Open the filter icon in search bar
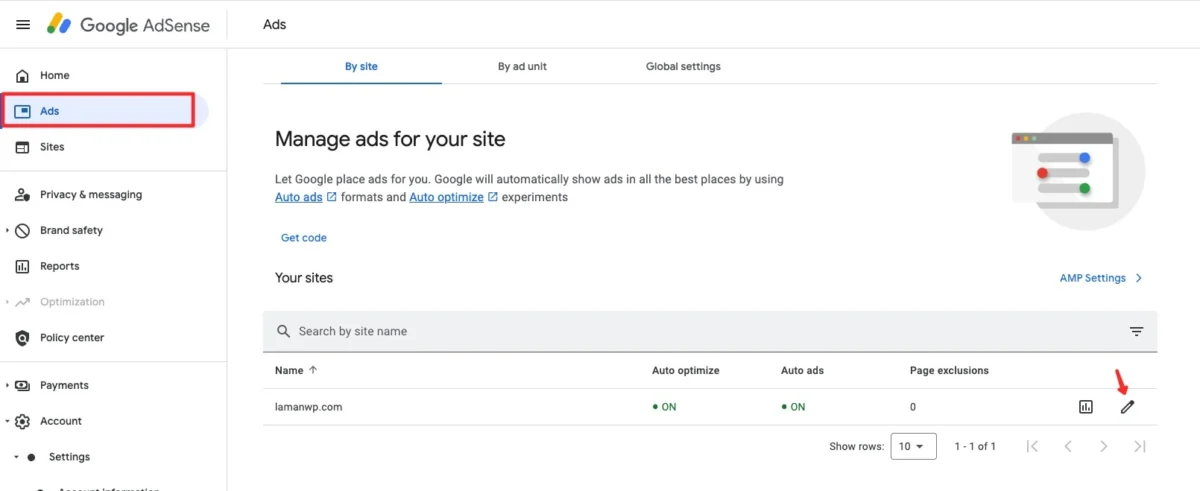The image size is (1200, 491). point(1136,331)
